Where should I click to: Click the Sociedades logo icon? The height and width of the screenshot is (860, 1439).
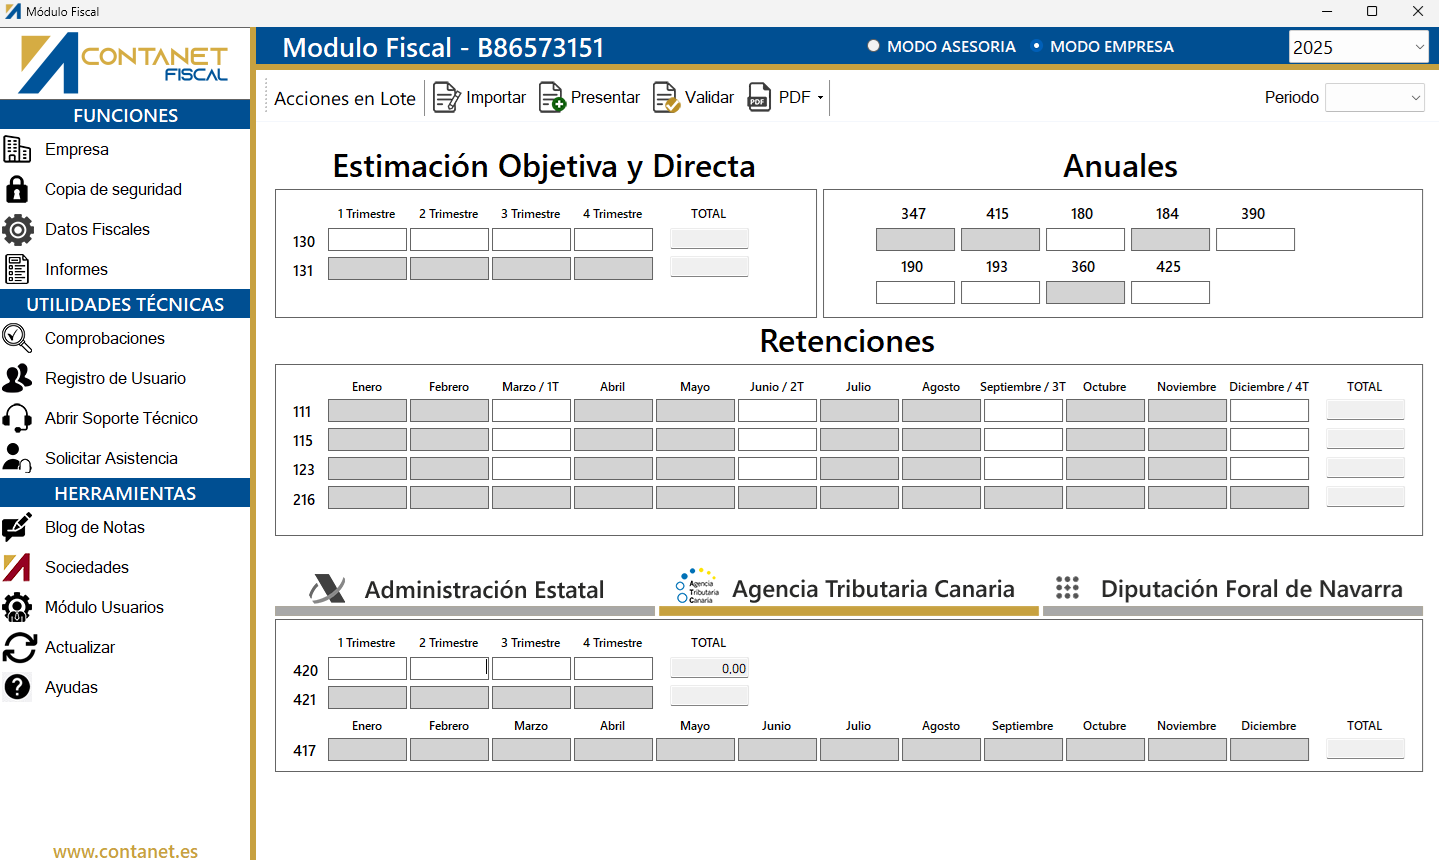pos(17,567)
